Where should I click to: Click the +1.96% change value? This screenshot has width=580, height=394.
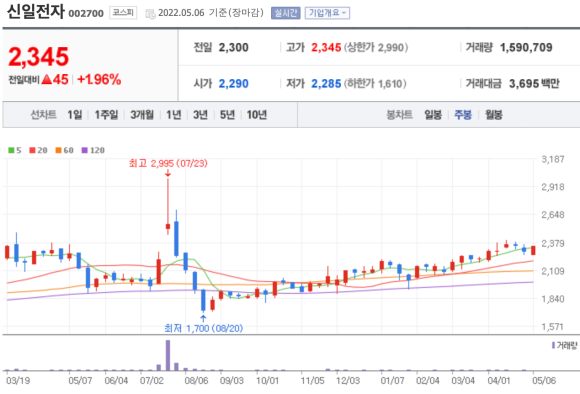[x=99, y=80]
